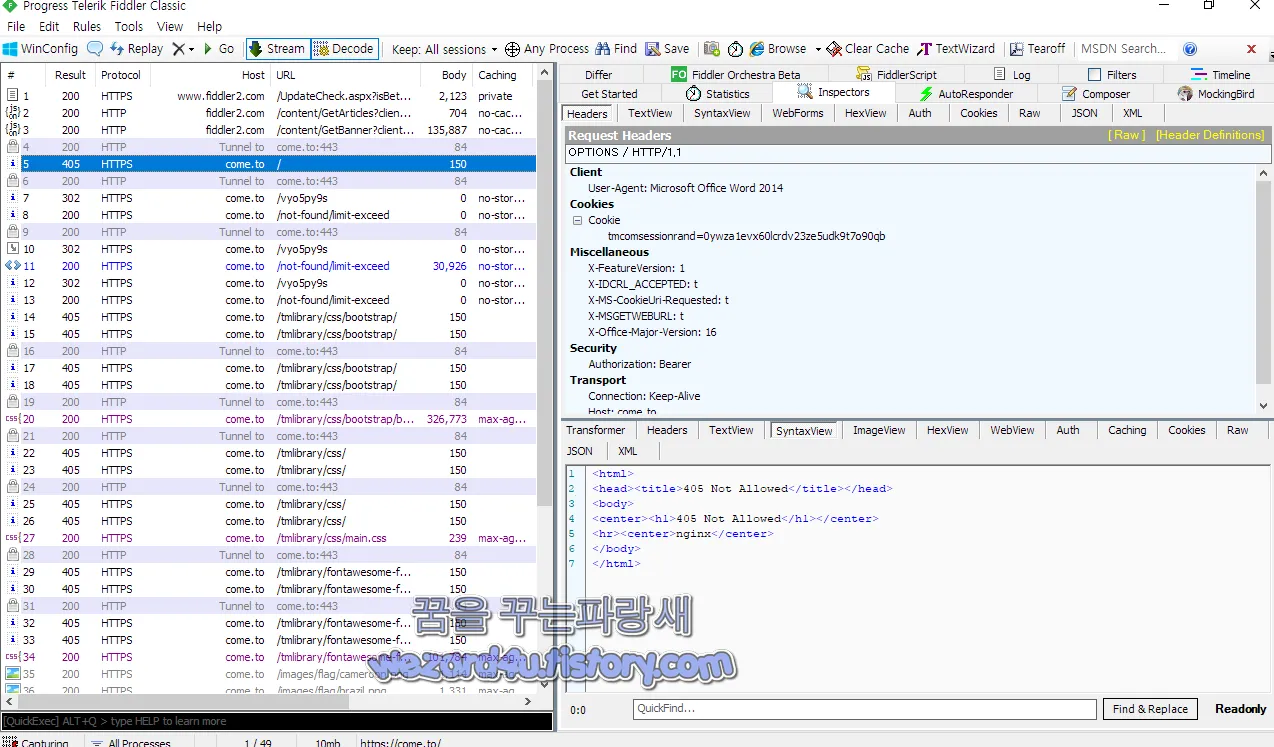Open the Log tab

1012,75
